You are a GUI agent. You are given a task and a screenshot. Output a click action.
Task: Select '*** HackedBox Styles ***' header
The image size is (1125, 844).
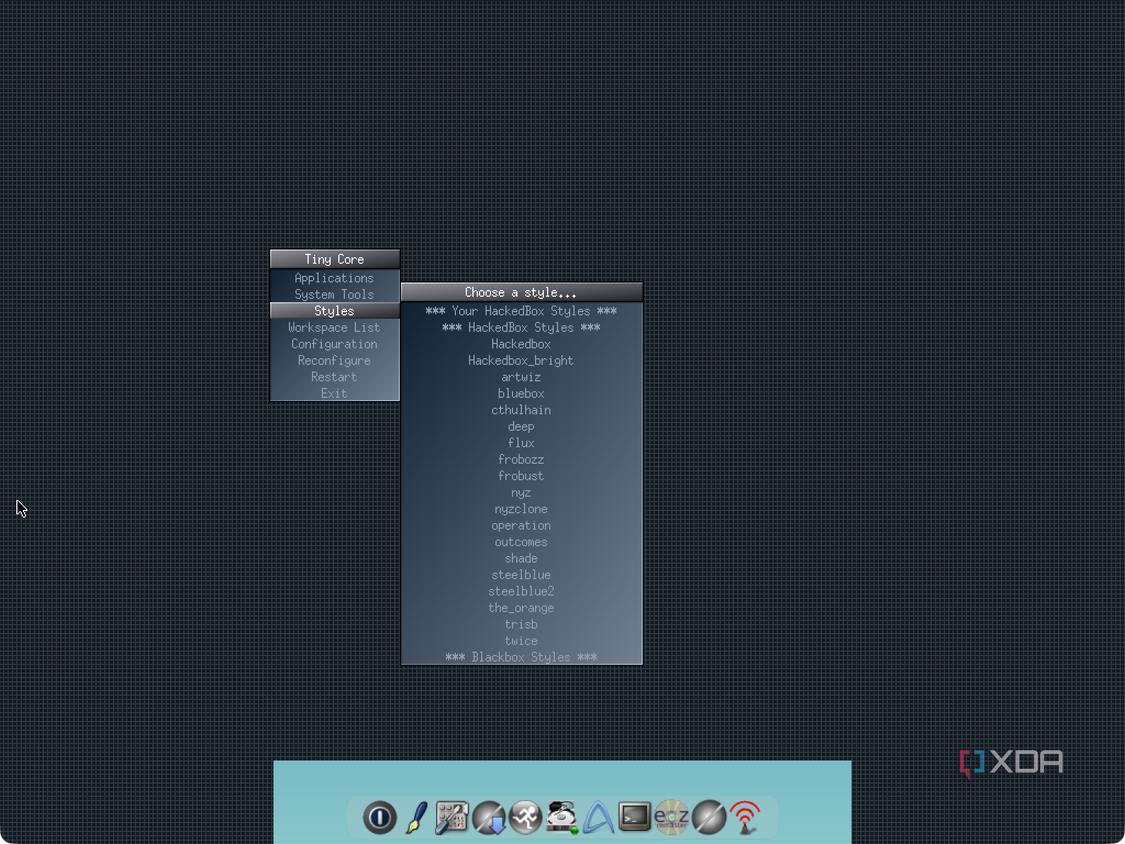(522, 327)
